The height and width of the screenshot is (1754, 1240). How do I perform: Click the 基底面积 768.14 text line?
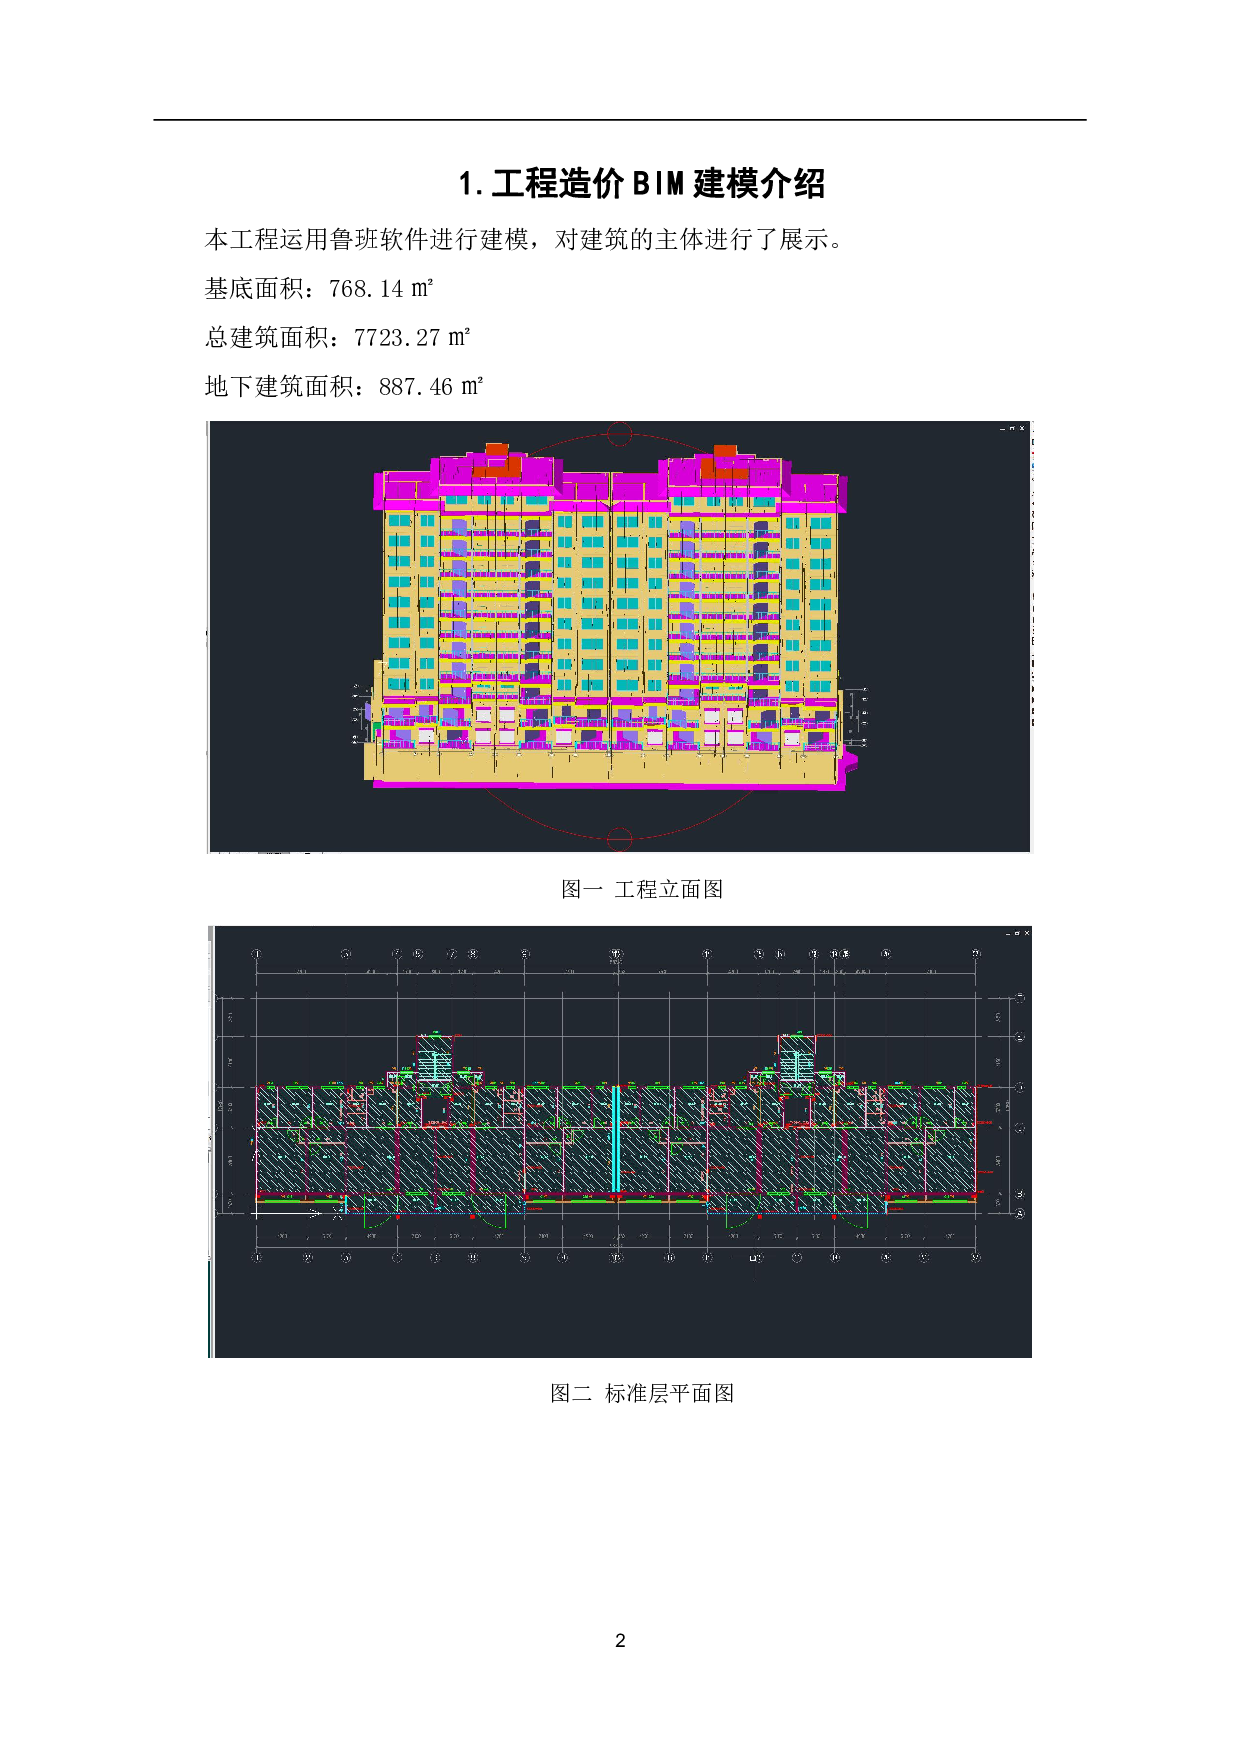(318, 289)
